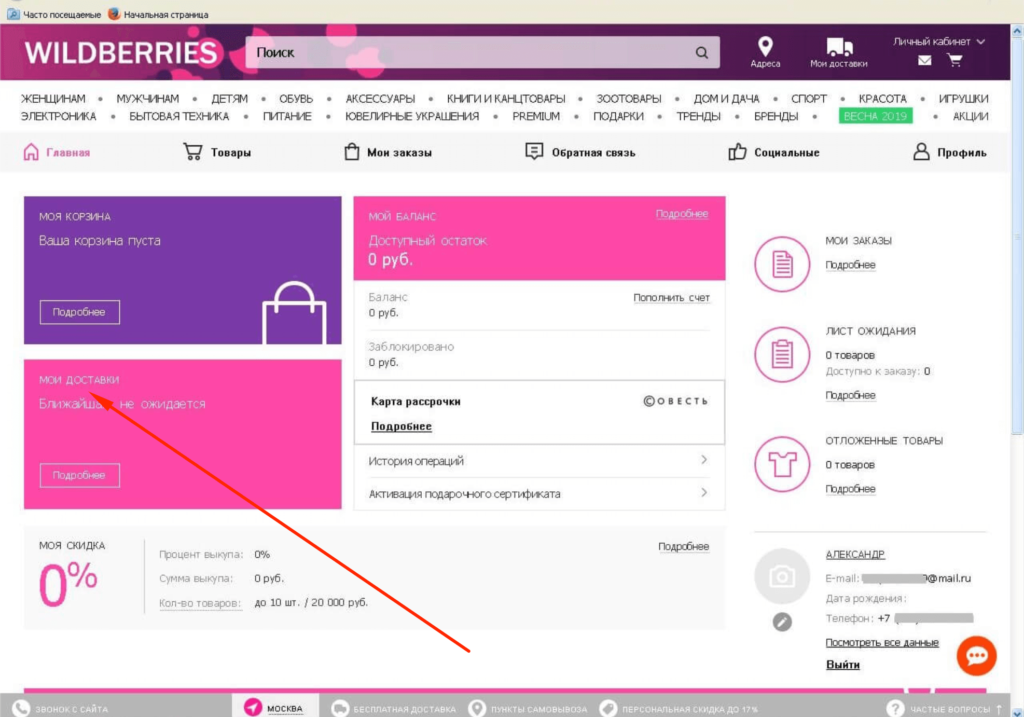1024x717 pixels.
Task: Open the shopping cart icon in header
Action: pos(955,61)
